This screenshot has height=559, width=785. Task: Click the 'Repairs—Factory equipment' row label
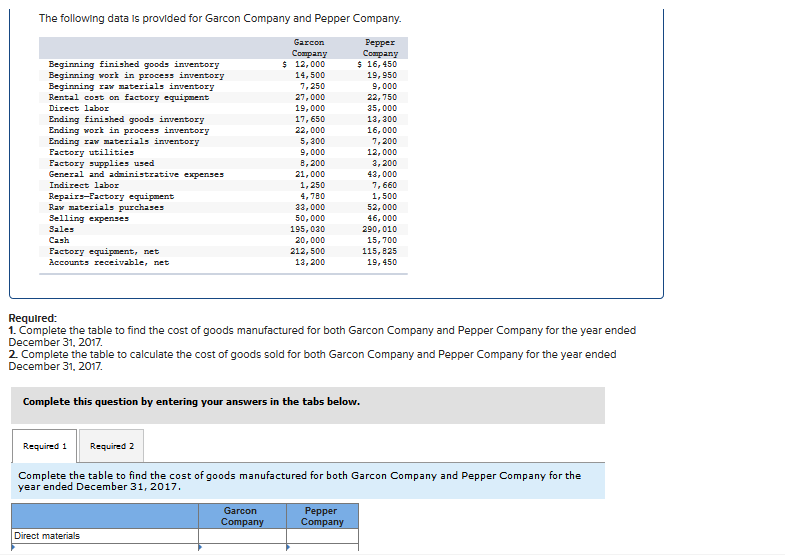click(111, 197)
